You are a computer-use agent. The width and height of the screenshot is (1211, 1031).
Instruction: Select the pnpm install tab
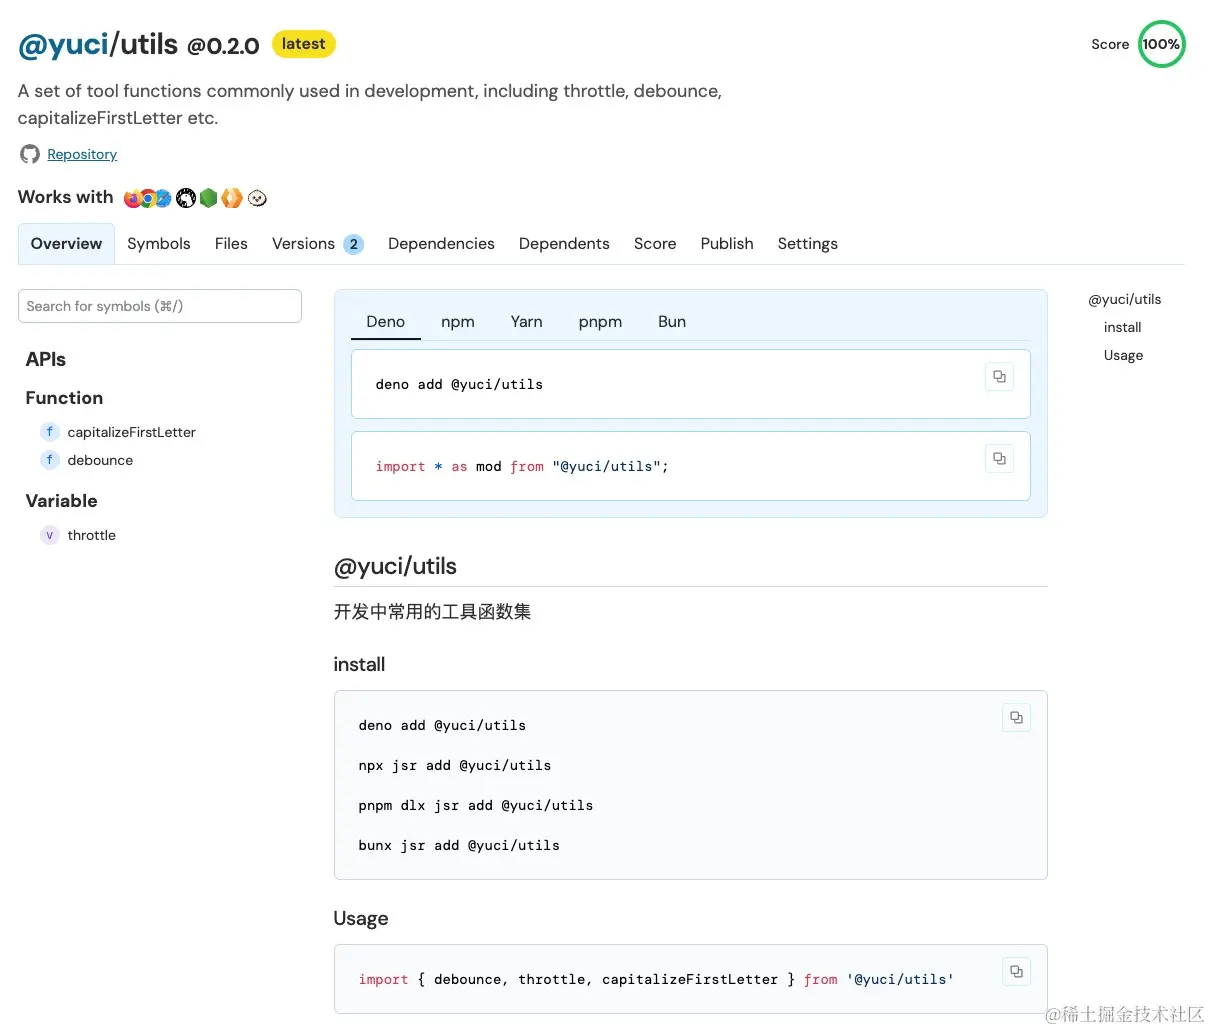pyautogui.click(x=600, y=322)
